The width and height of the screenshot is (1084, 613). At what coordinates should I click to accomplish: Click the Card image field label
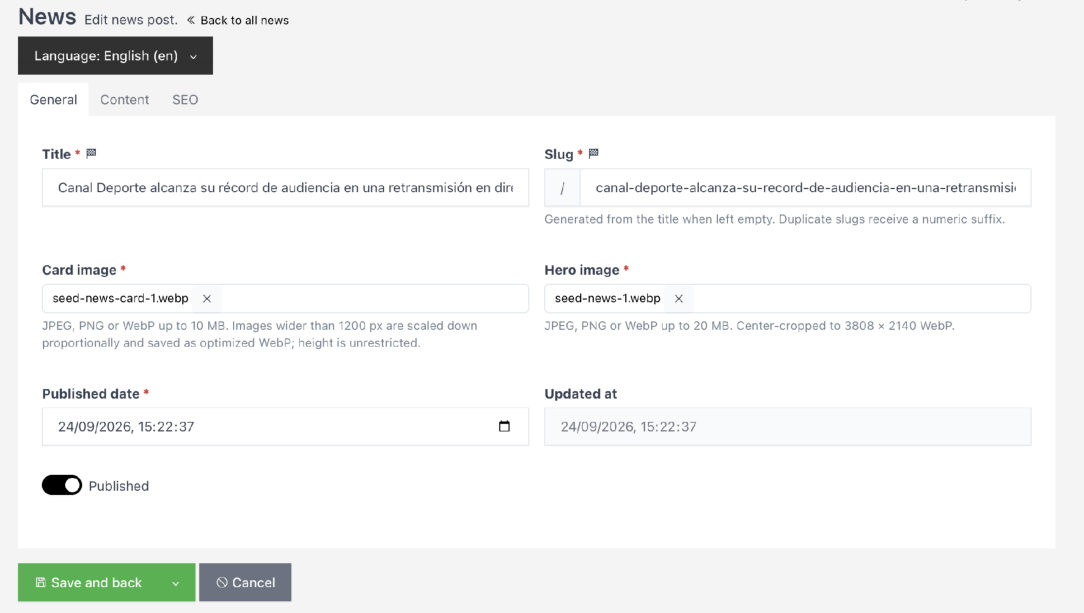point(79,270)
